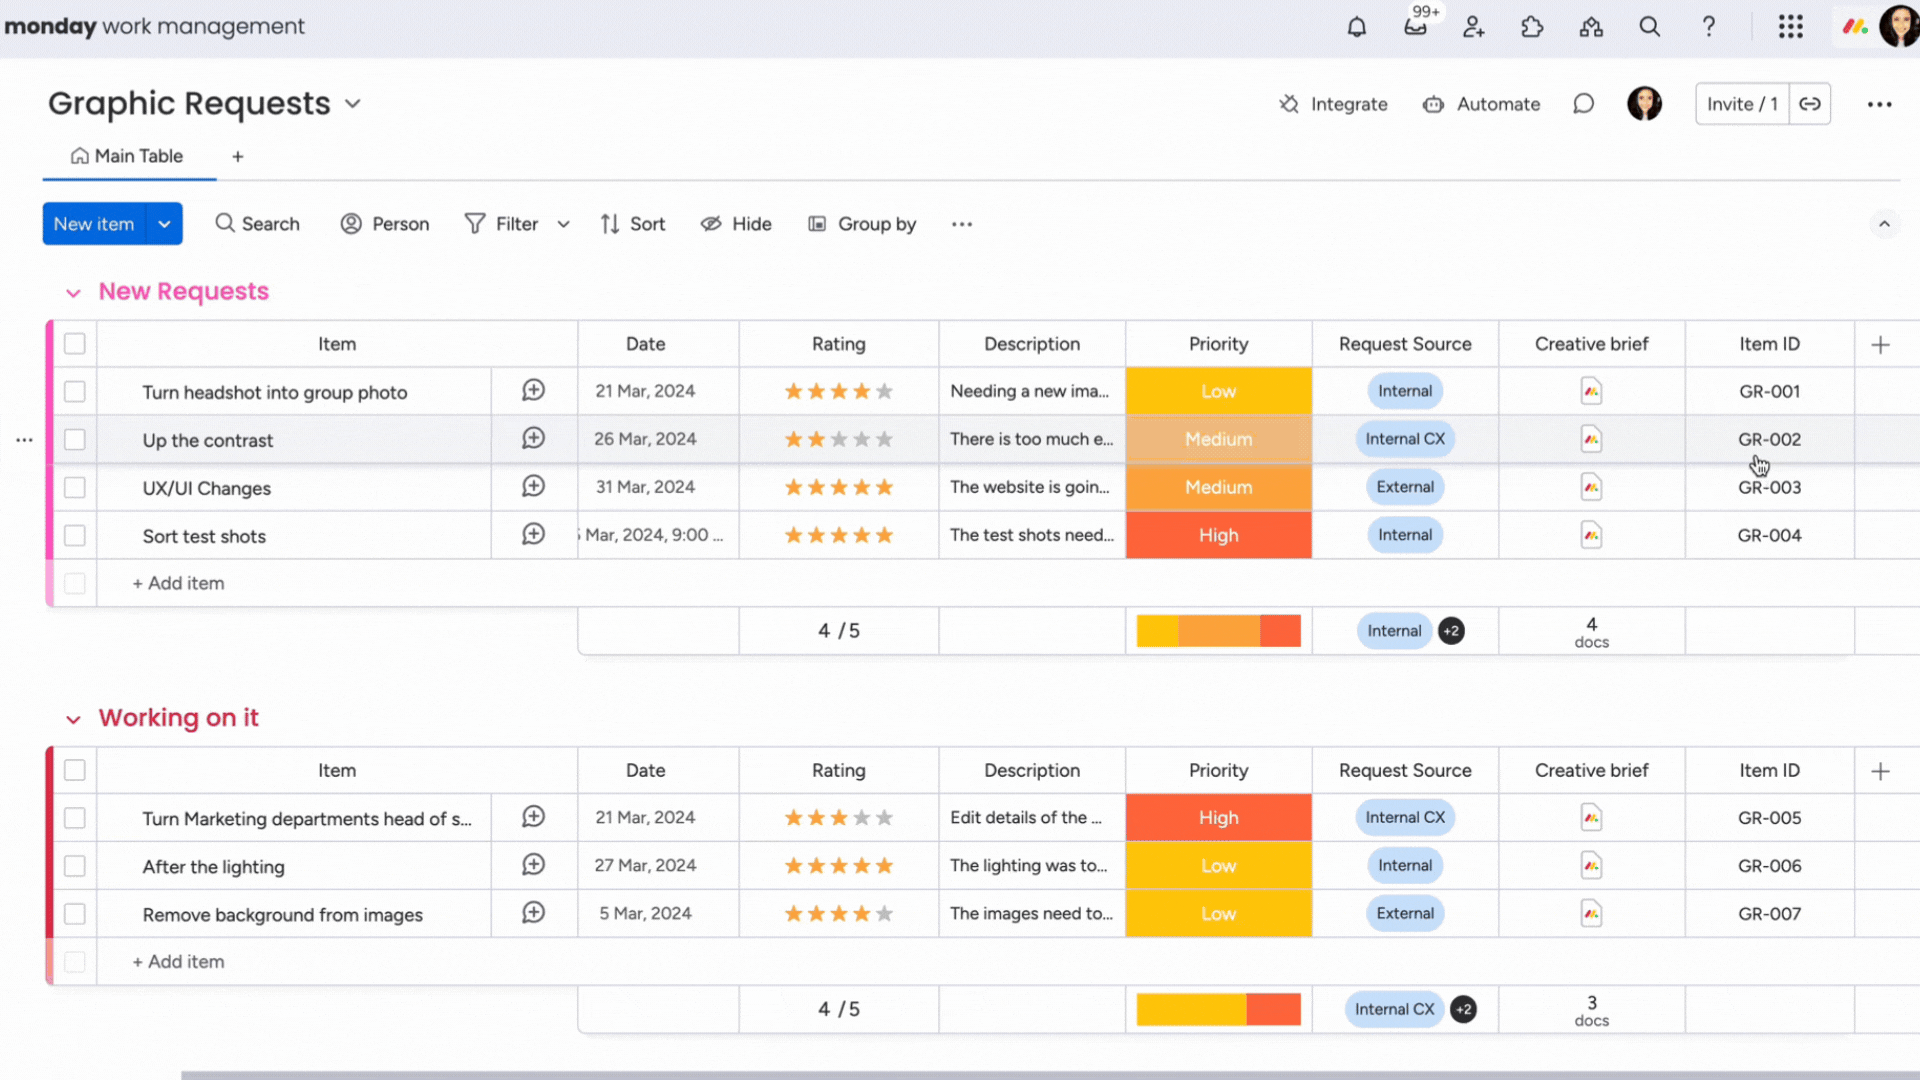Add item to Working on it group
1920x1080 pixels.
click(178, 962)
